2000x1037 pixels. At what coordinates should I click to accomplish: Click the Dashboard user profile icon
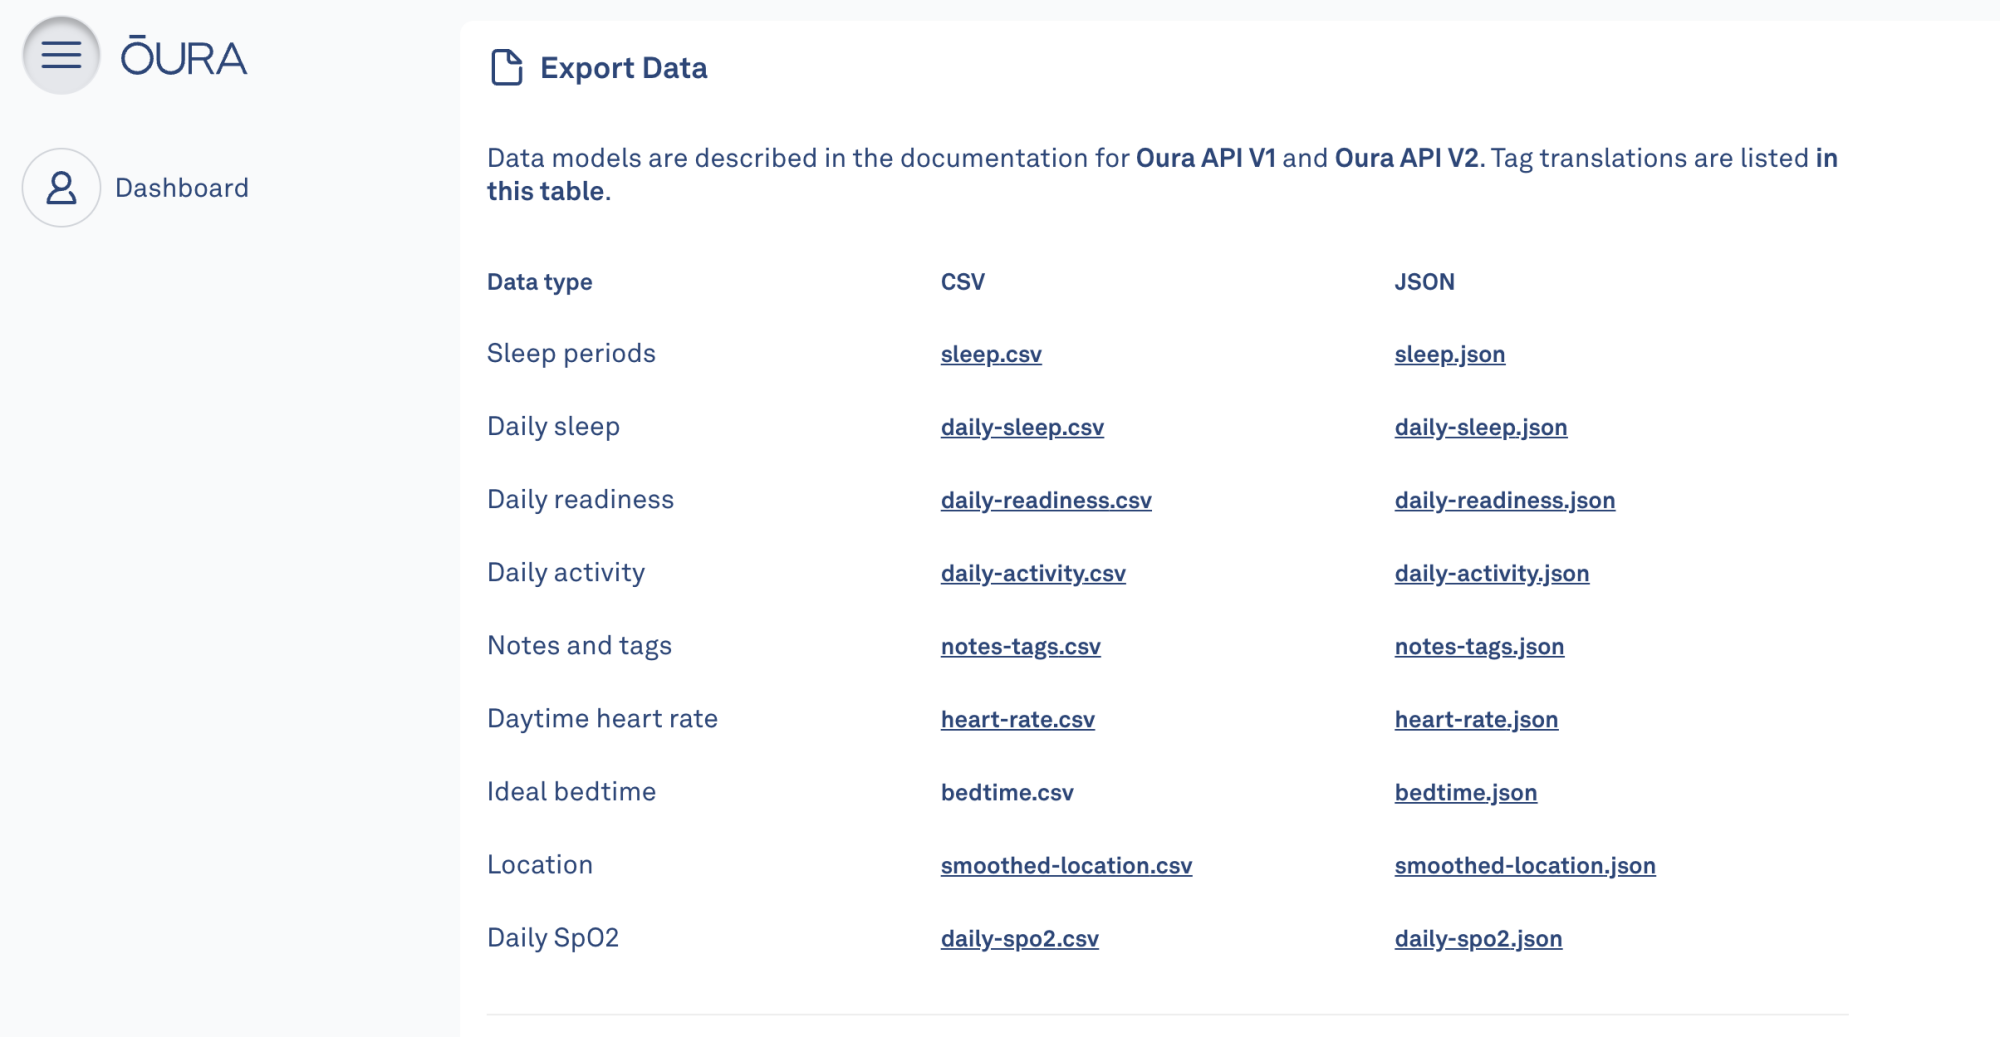[61, 188]
